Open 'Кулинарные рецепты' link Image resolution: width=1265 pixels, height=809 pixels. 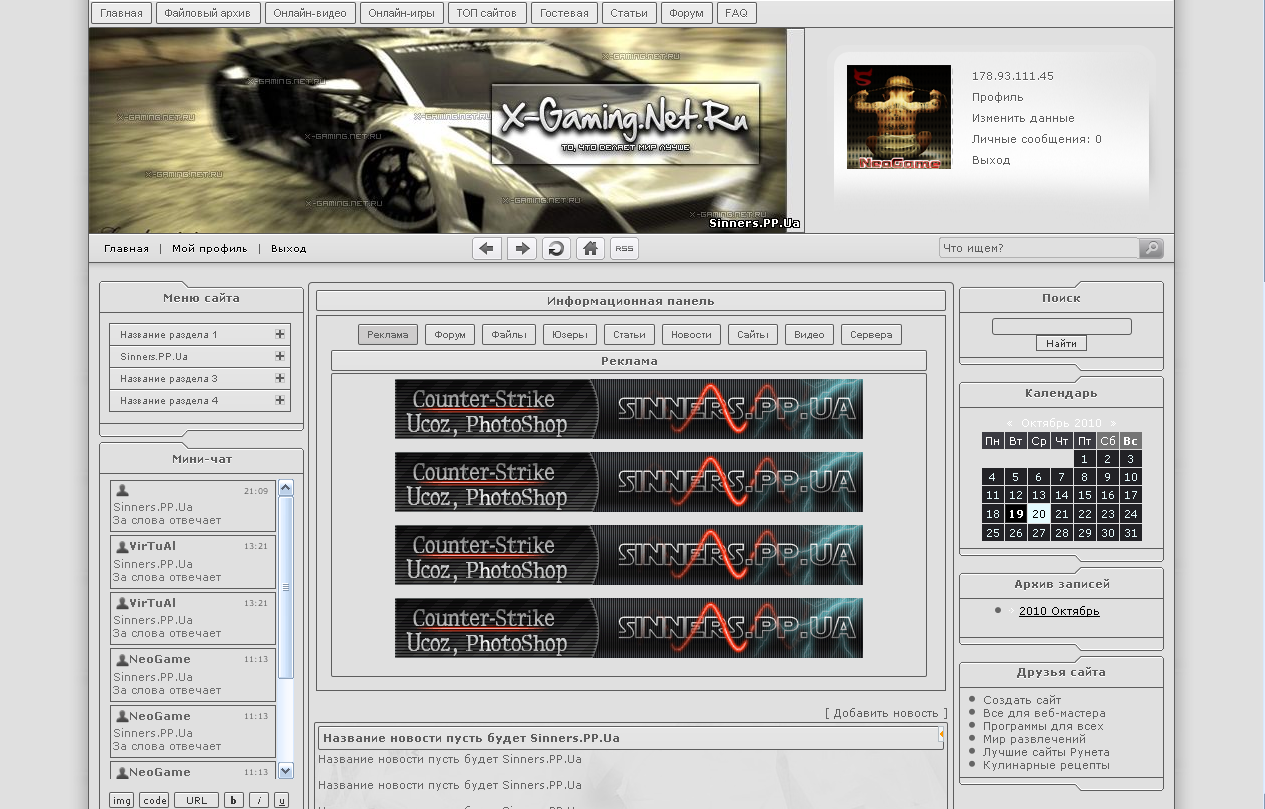point(1046,765)
